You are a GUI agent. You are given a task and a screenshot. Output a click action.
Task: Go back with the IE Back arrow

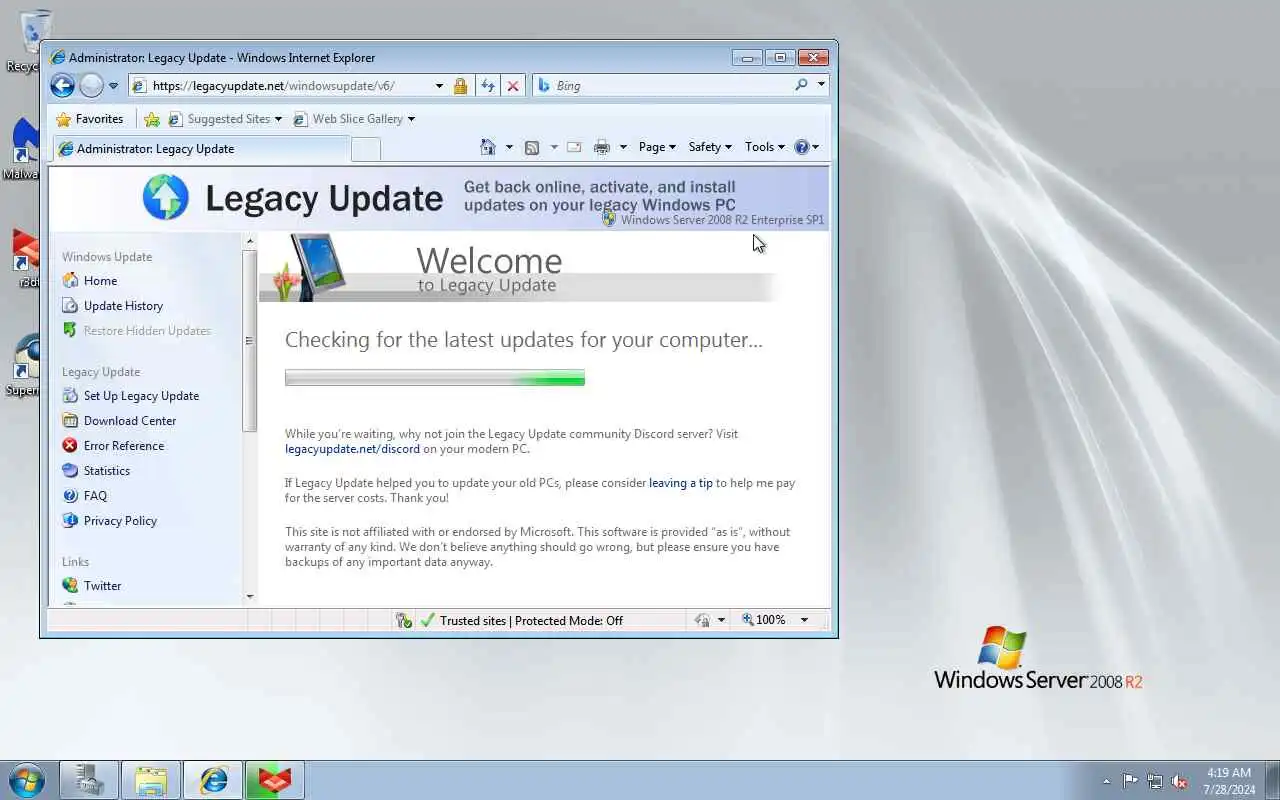pyautogui.click(x=62, y=86)
